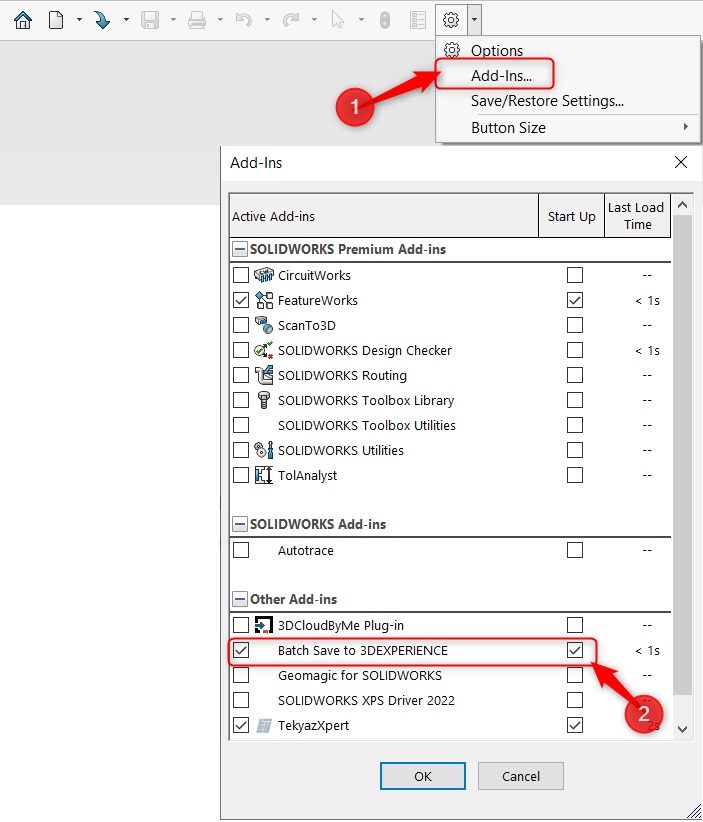Collapse SOLIDWORKS Premium Add-ins group
Viewport: 703px width, 822px height.
[240, 249]
